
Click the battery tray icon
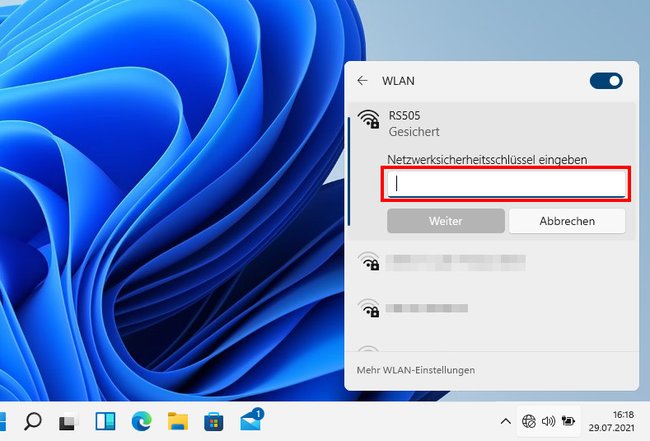568,421
